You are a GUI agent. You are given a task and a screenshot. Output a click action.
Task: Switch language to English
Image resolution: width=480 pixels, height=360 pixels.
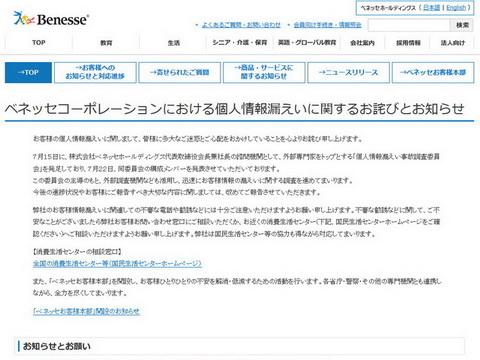coord(456,8)
